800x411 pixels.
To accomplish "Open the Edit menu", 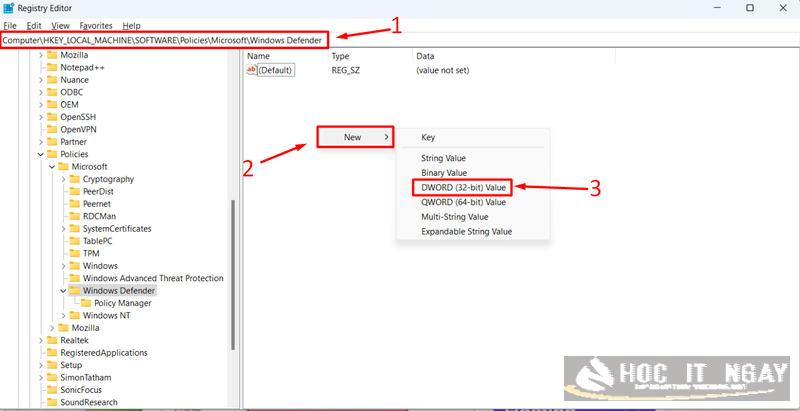I will pos(34,25).
